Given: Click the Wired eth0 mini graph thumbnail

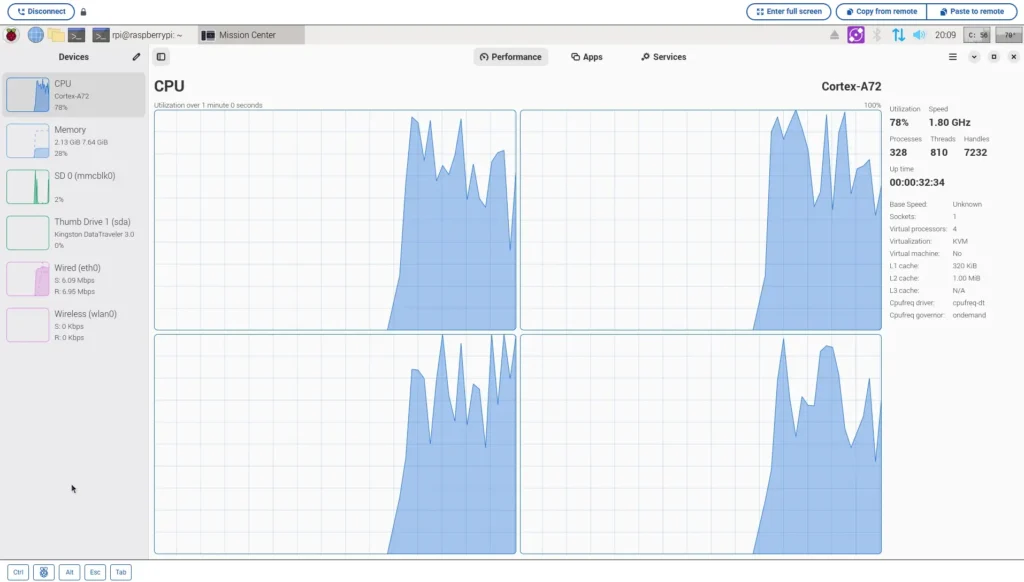Looking at the screenshot, I should pos(27,279).
